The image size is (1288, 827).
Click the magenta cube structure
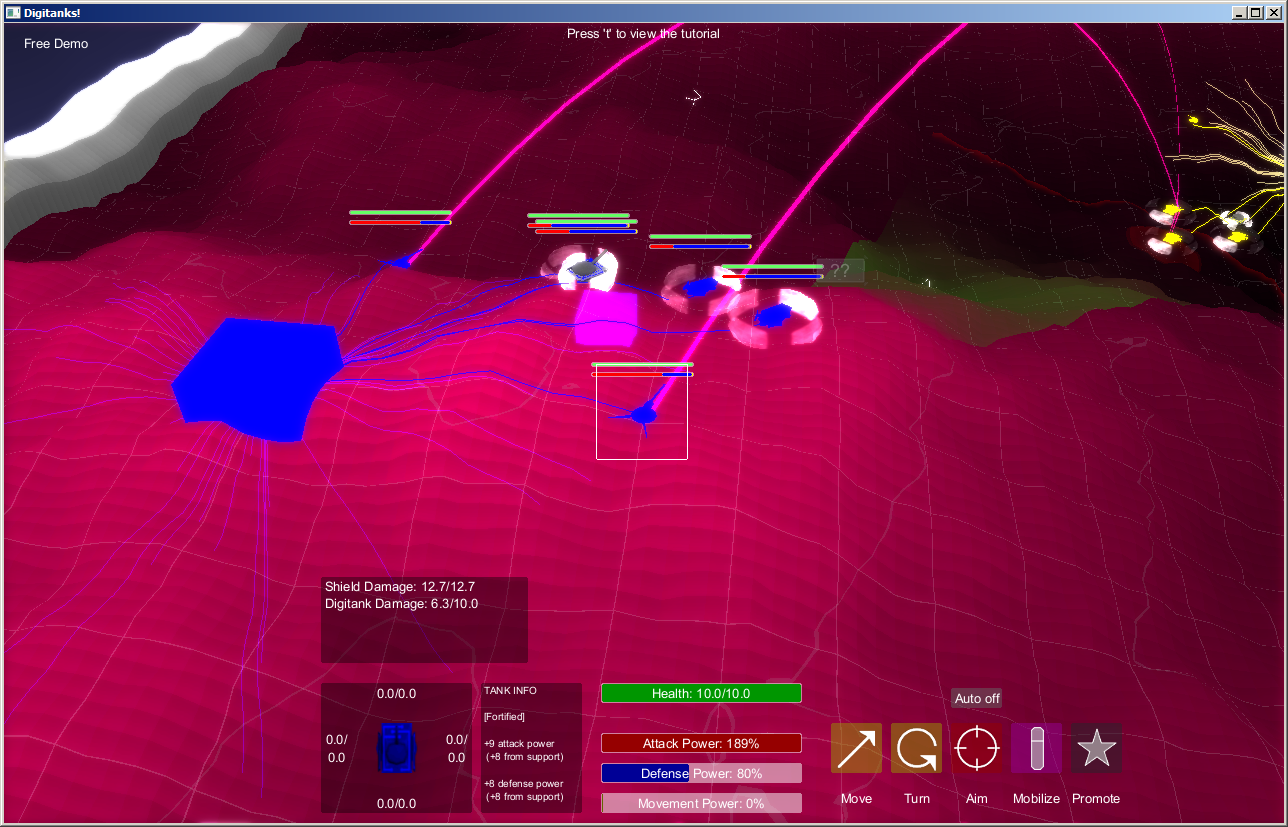[x=606, y=319]
